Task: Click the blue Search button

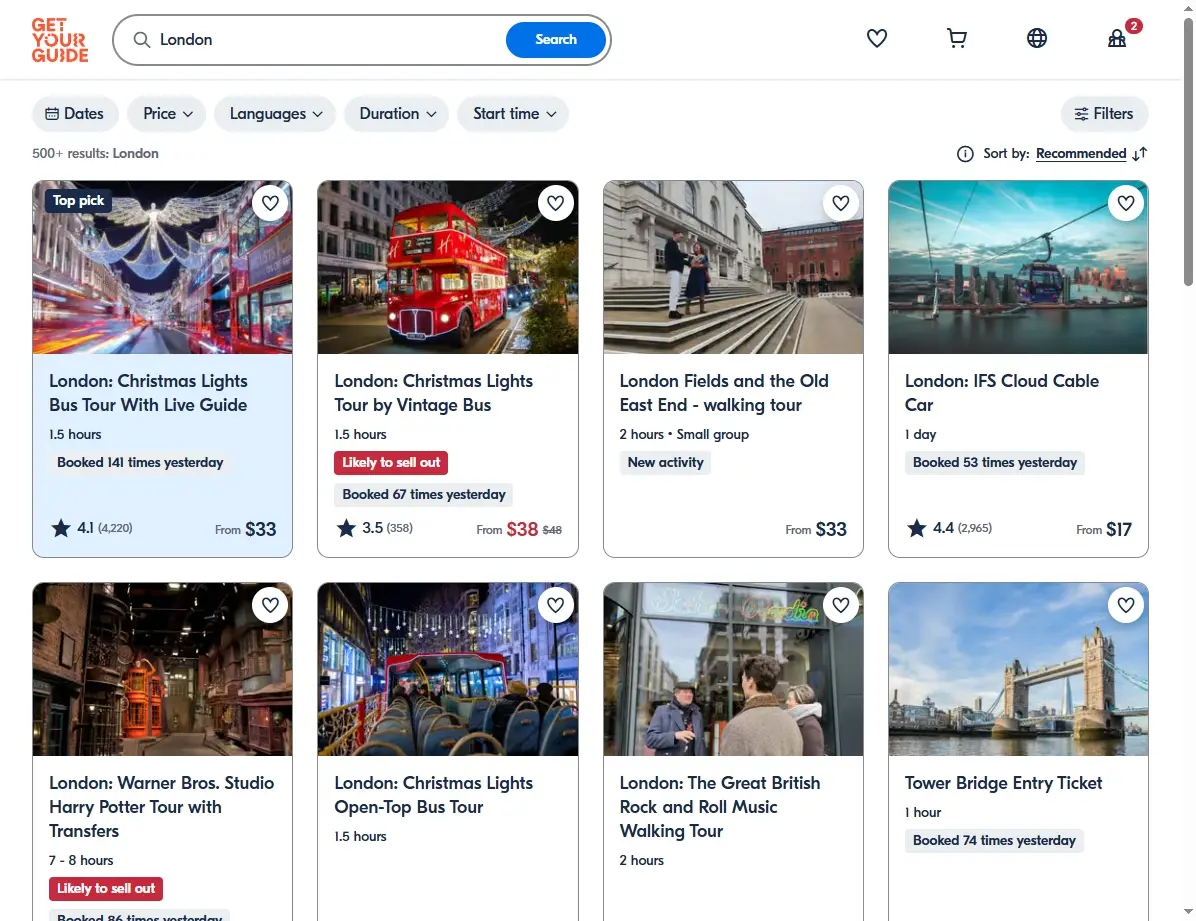Action: 555,40
